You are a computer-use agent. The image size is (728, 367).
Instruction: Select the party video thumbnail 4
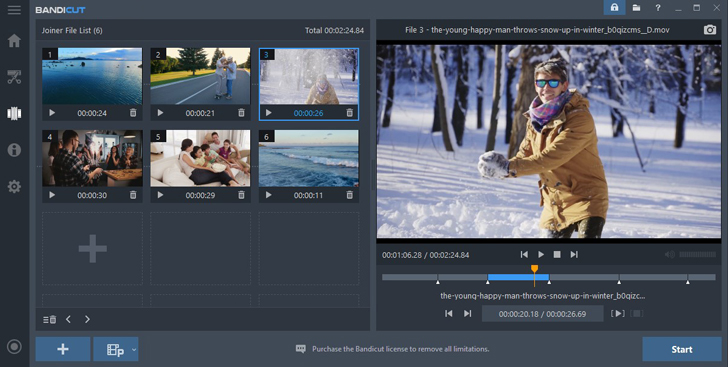(x=92, y=158)
